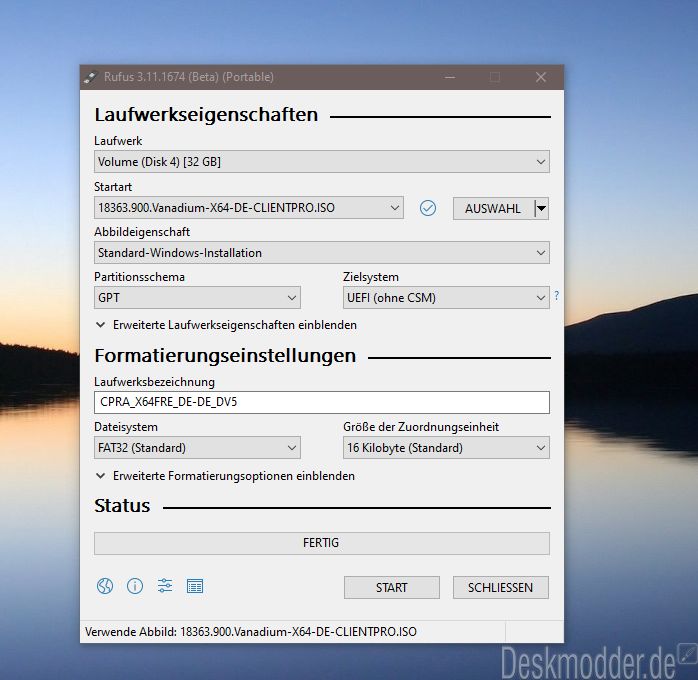Click the Zielsystem help question mark
Screen dimensions: 698x680
tap(556, 296)
